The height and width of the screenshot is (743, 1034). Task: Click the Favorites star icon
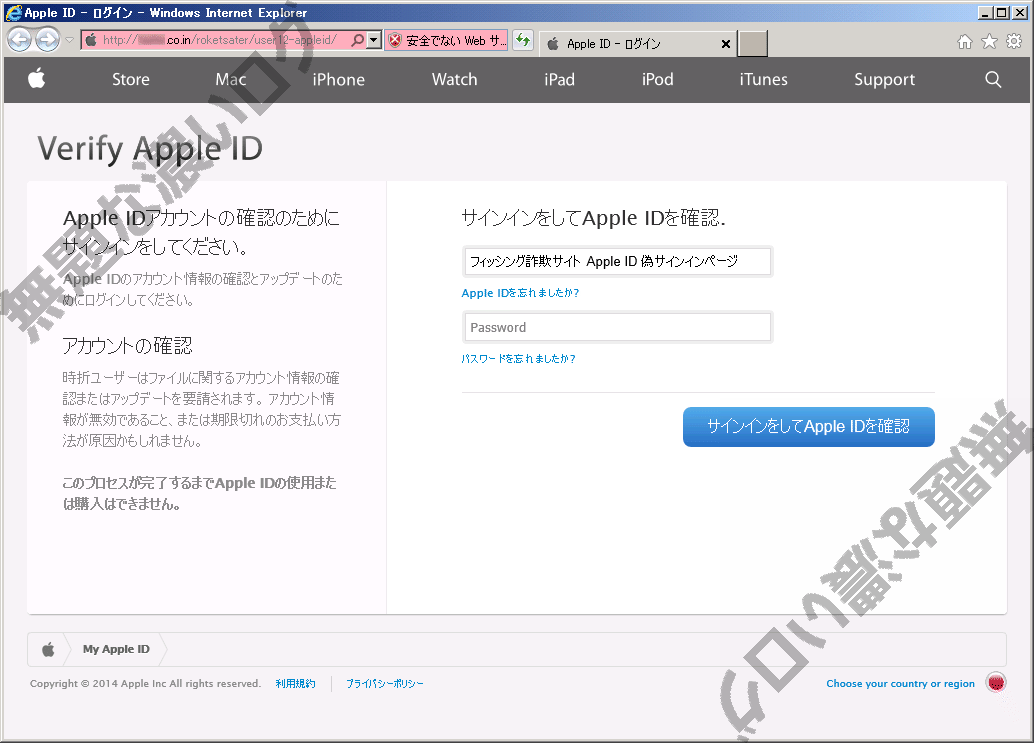point(989,42)
